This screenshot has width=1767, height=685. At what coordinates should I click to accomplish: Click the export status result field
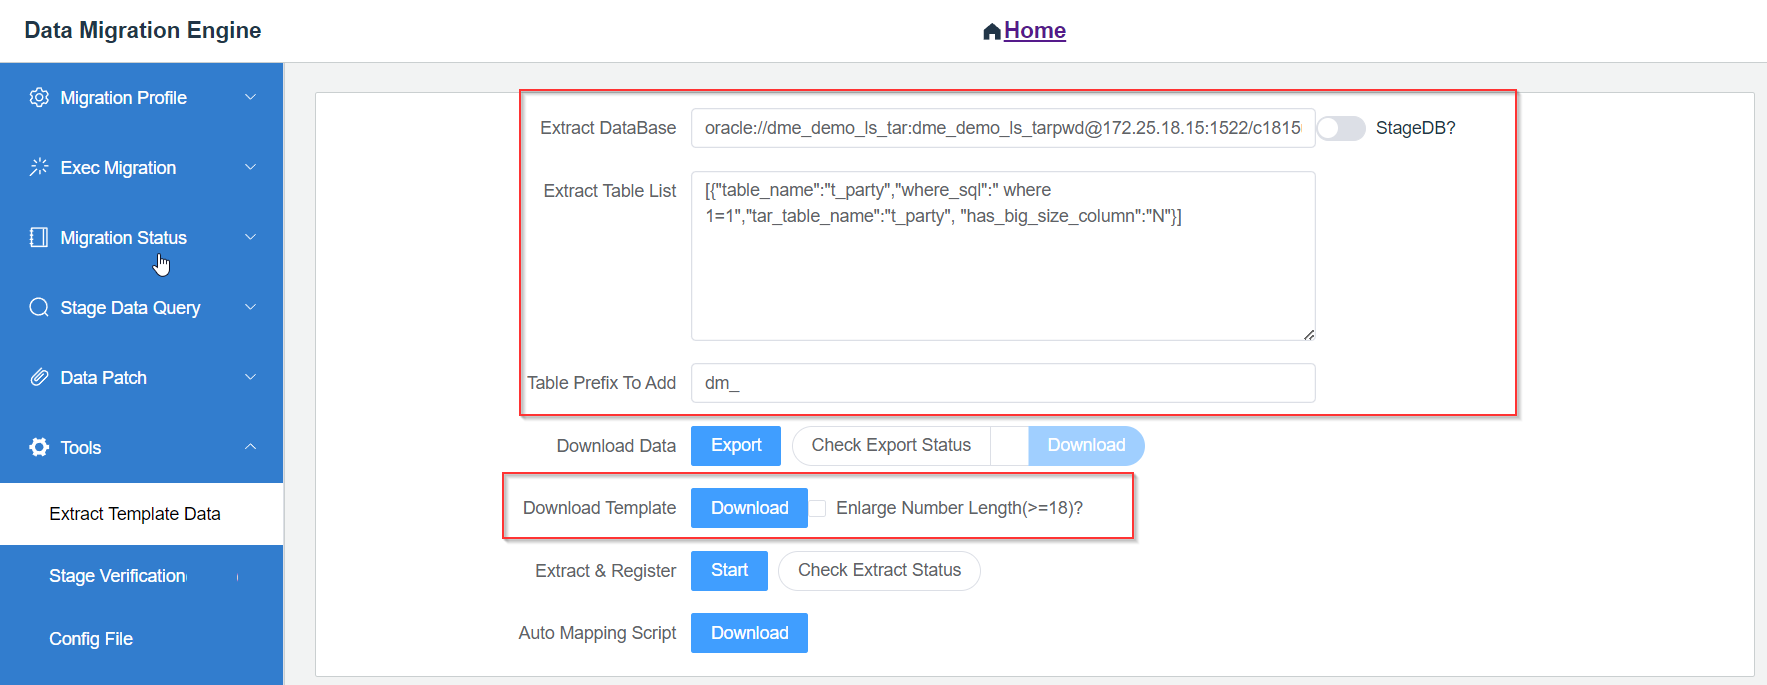[1009, 446]
